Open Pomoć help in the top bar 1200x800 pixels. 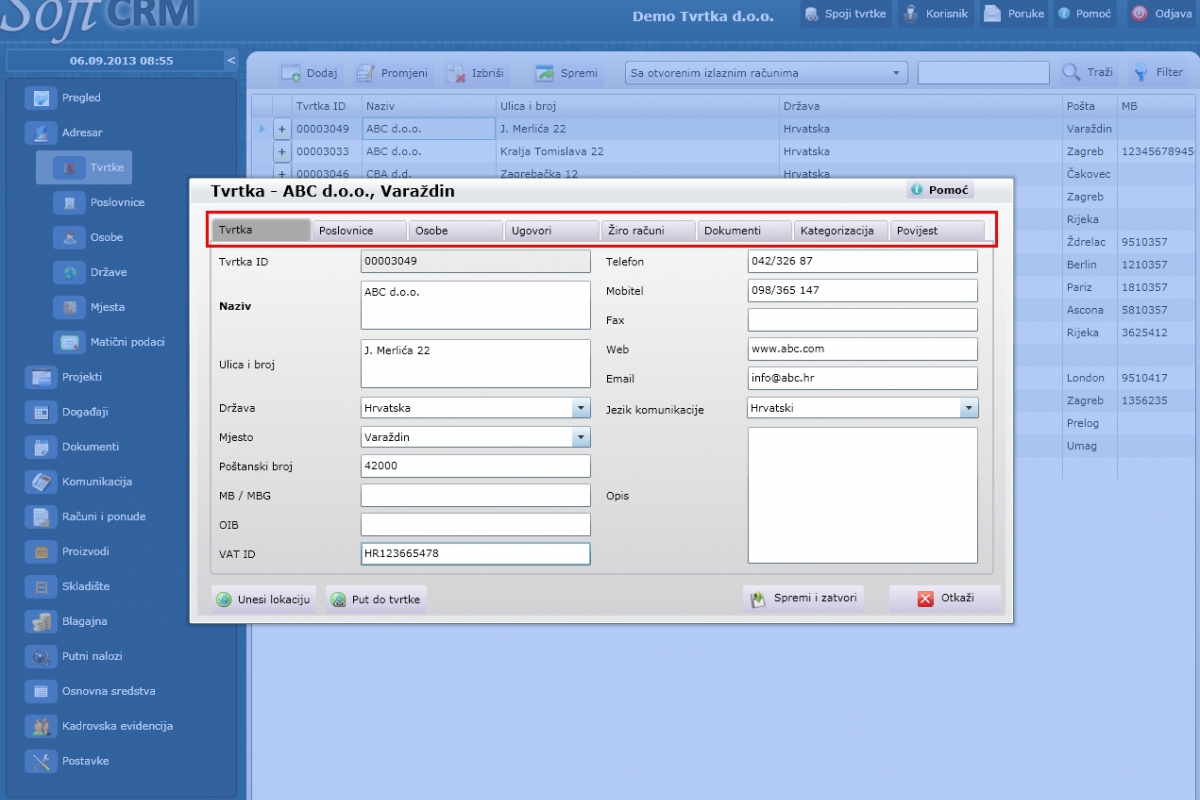click(x=1084, y=14)
